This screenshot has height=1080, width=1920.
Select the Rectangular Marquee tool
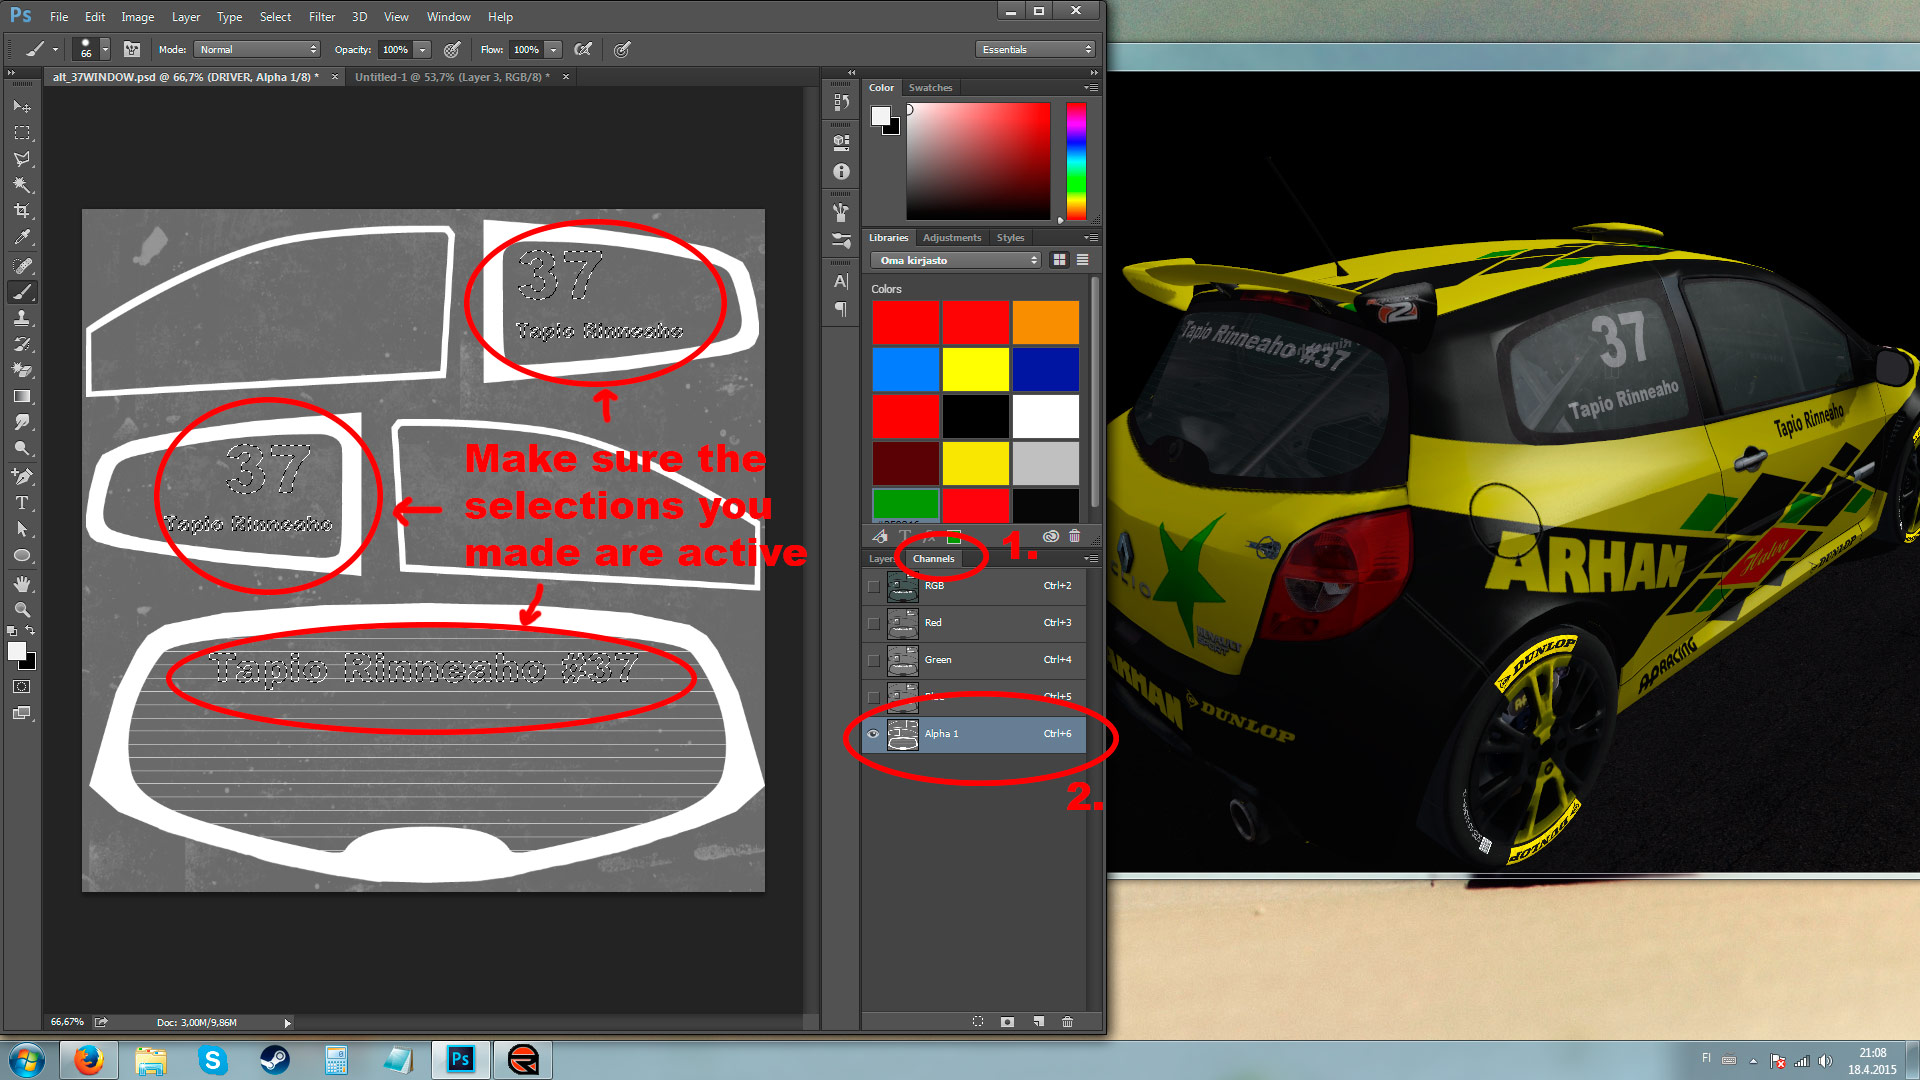coord(21,133)
